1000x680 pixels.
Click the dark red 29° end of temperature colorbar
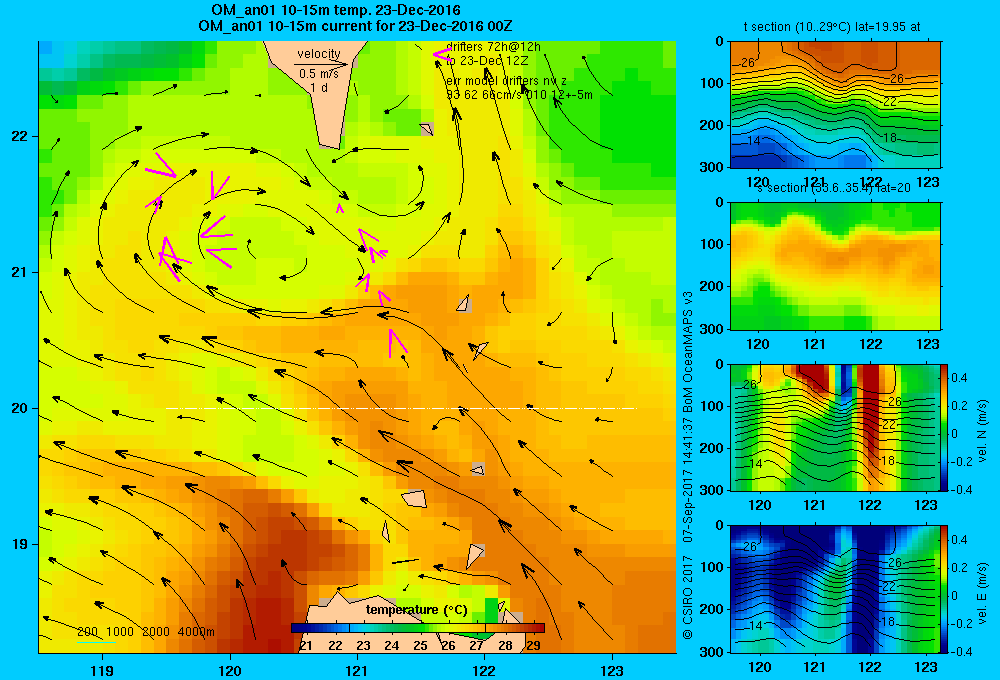(538, 628)
